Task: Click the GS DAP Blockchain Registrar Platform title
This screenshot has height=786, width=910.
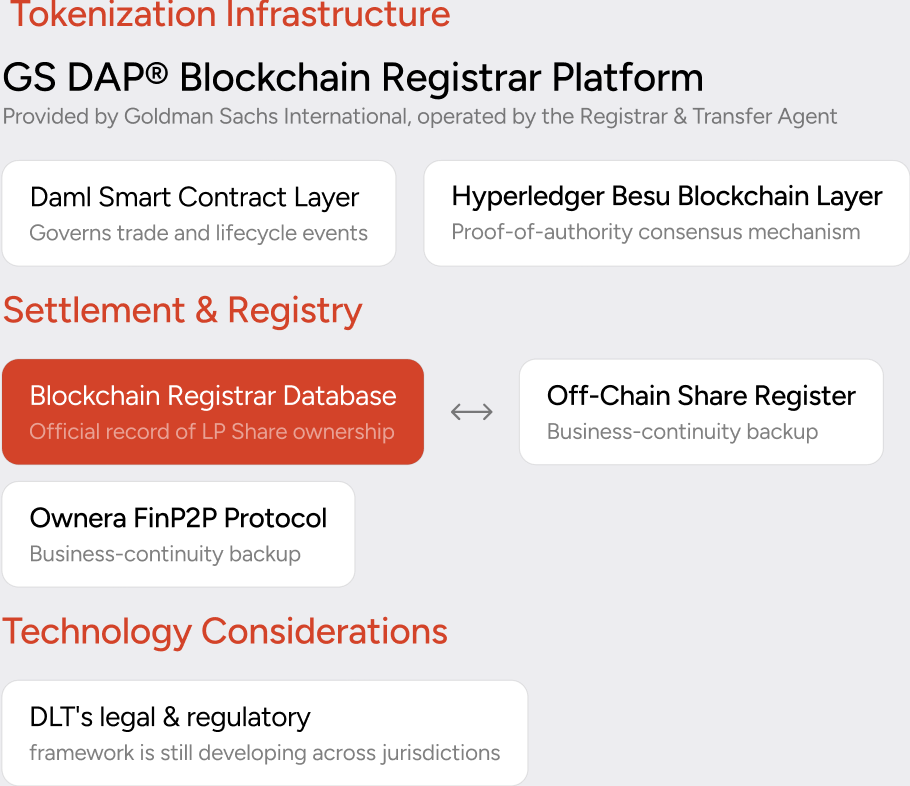Action: coord(353,77)
